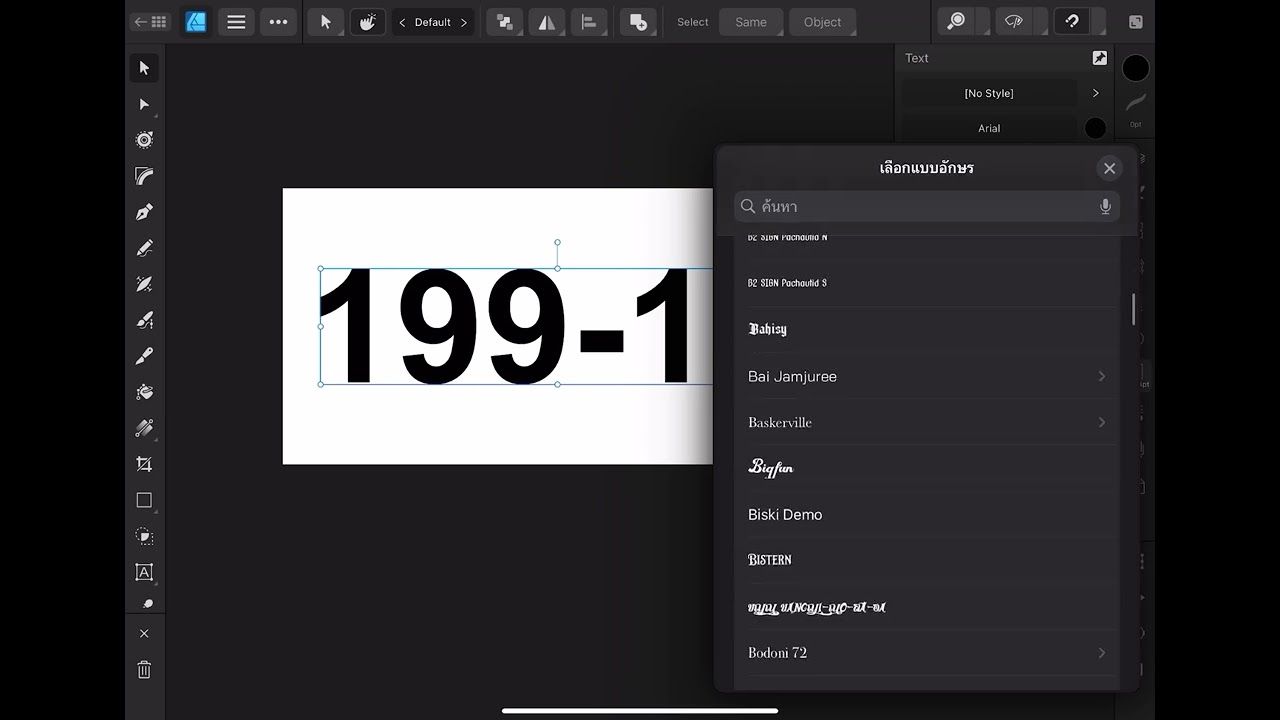Choose Baskerville font
Image resolution: width=1280 pixels, height=720 pixels.
tap(927, 422)
